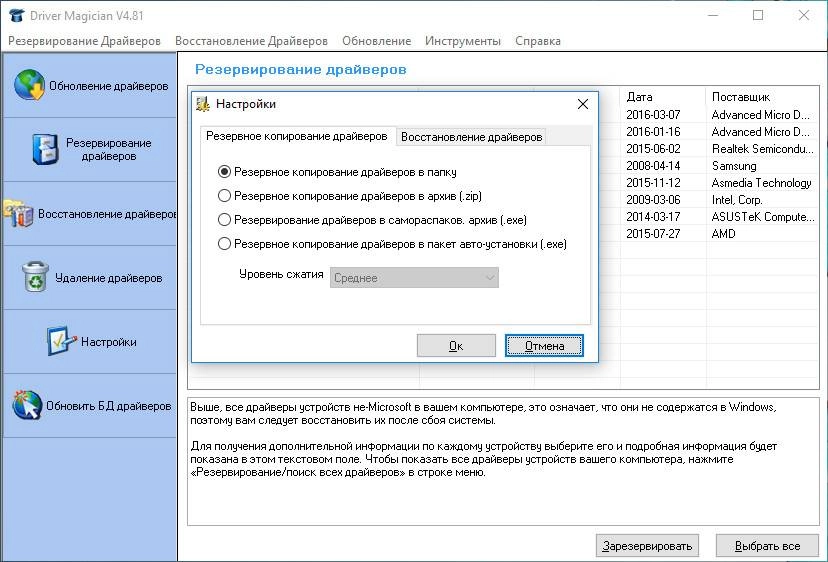
Task: Select the Intel, Corp. vendor row
Action: [737, 200]
